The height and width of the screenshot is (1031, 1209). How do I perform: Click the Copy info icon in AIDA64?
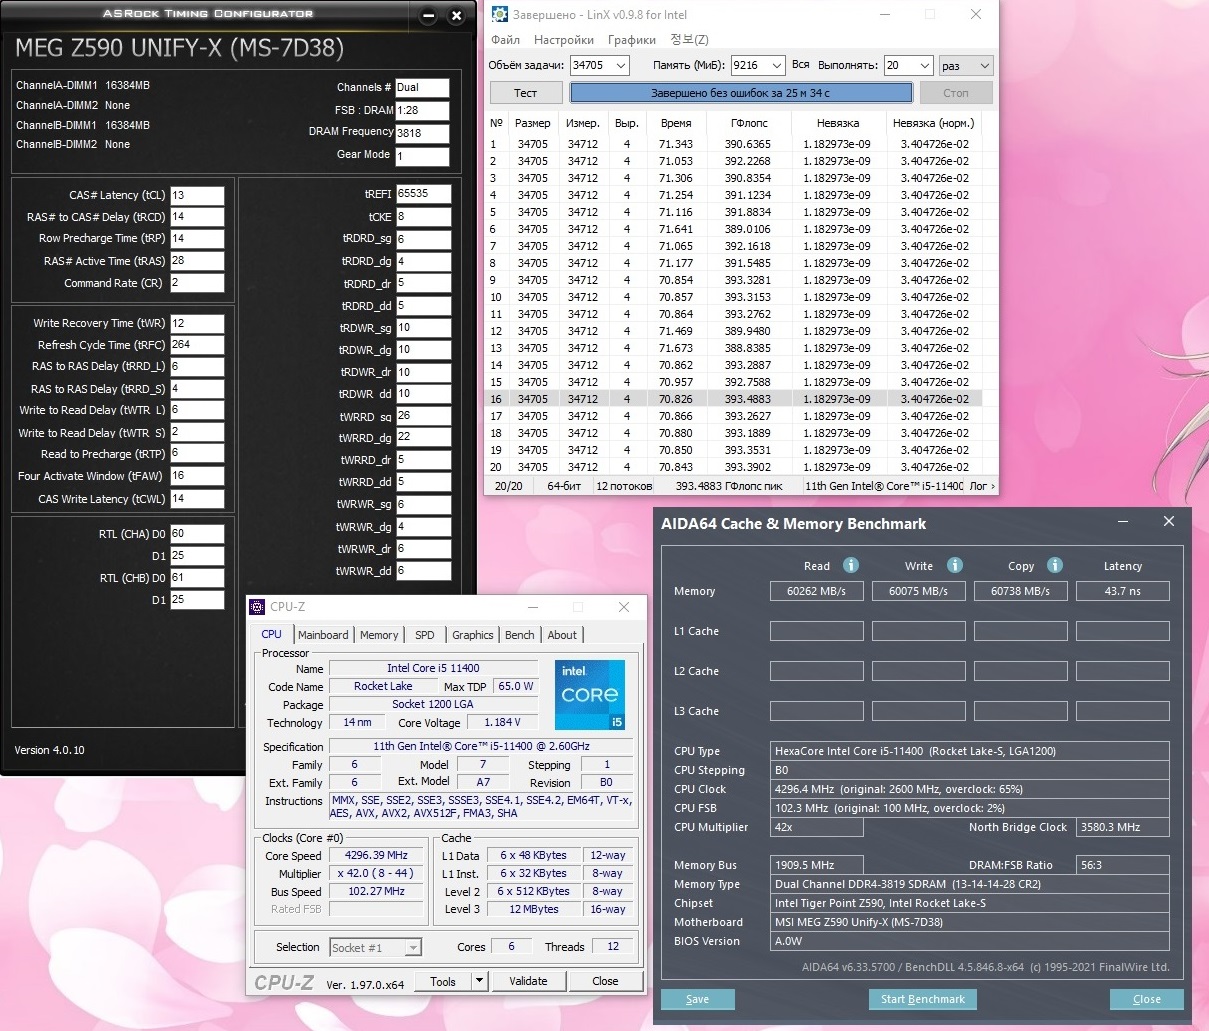point(1055,565)
